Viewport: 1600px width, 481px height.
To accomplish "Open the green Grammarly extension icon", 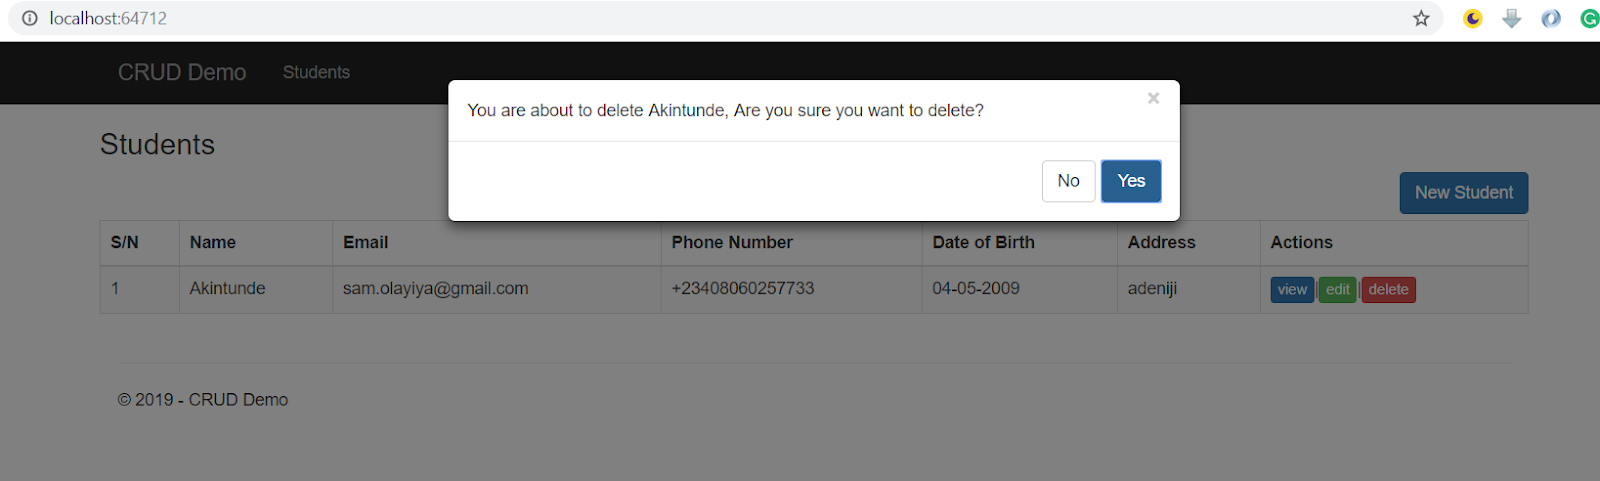I will (x=1589, y=18).
